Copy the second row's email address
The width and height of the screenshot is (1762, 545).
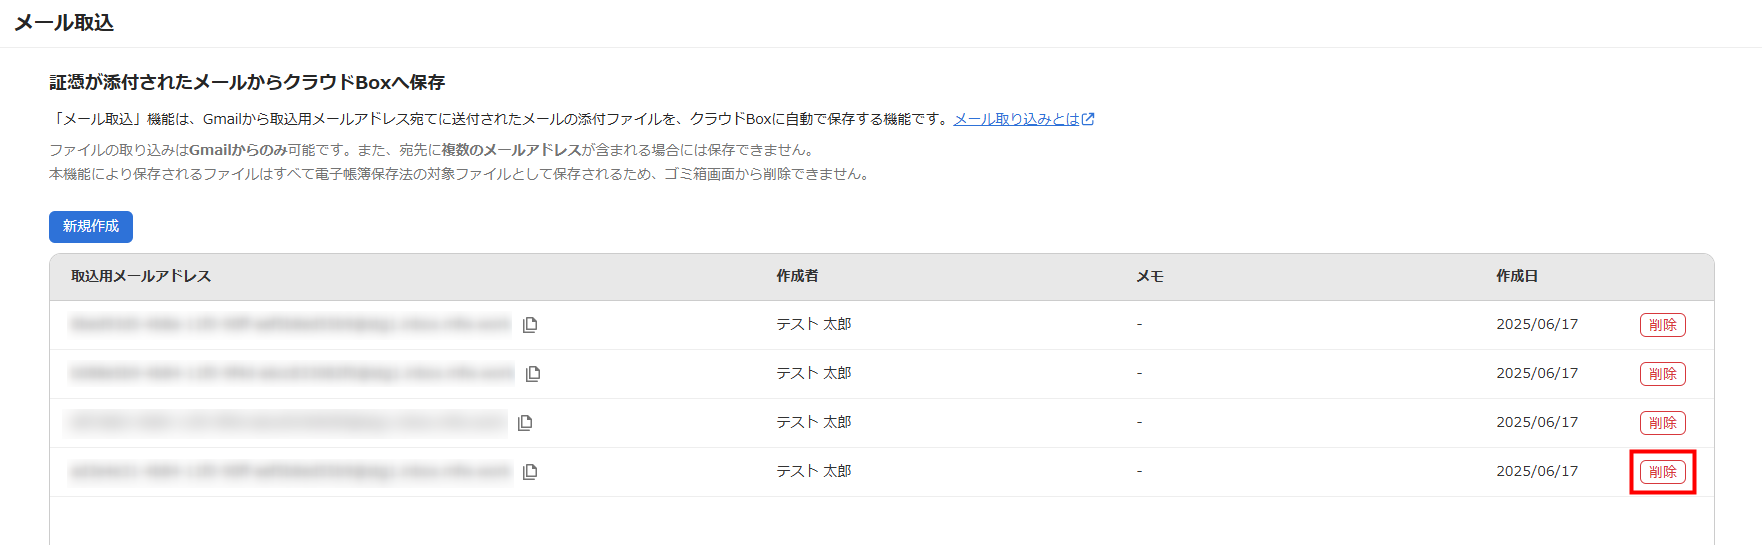[533, 374]
